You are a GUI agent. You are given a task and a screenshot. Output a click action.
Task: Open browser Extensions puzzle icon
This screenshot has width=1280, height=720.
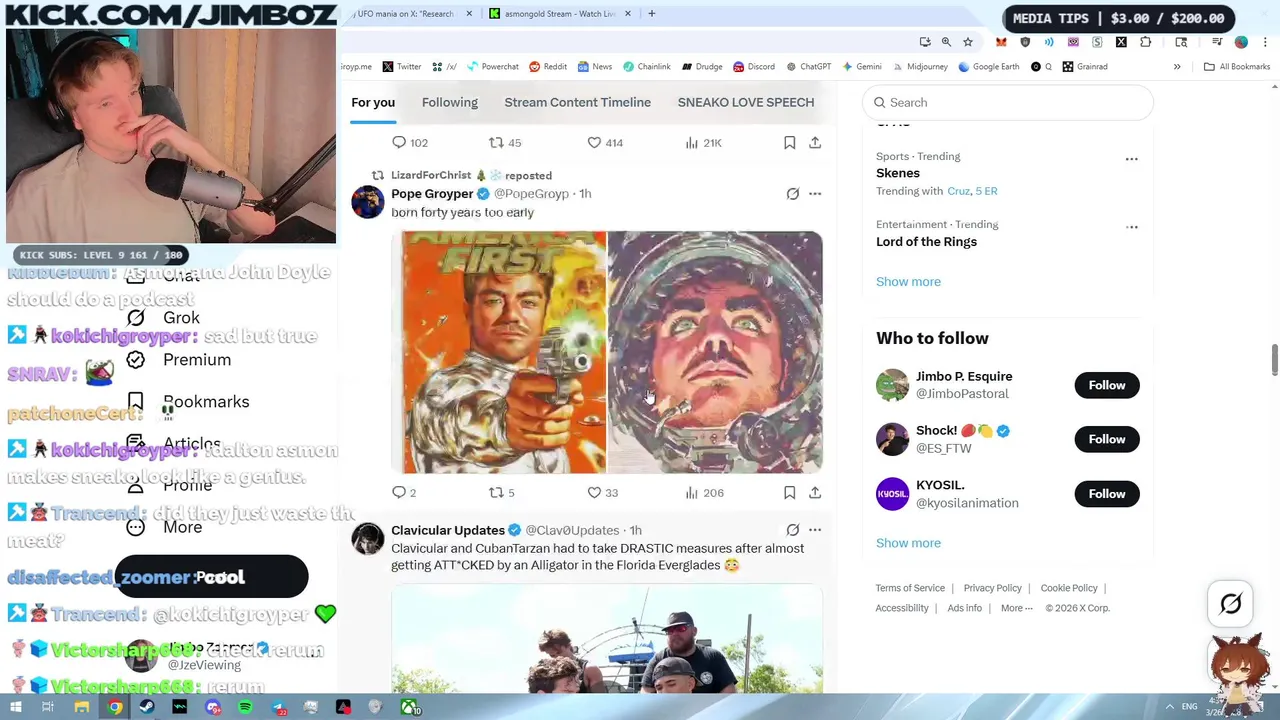(1145, 42)
